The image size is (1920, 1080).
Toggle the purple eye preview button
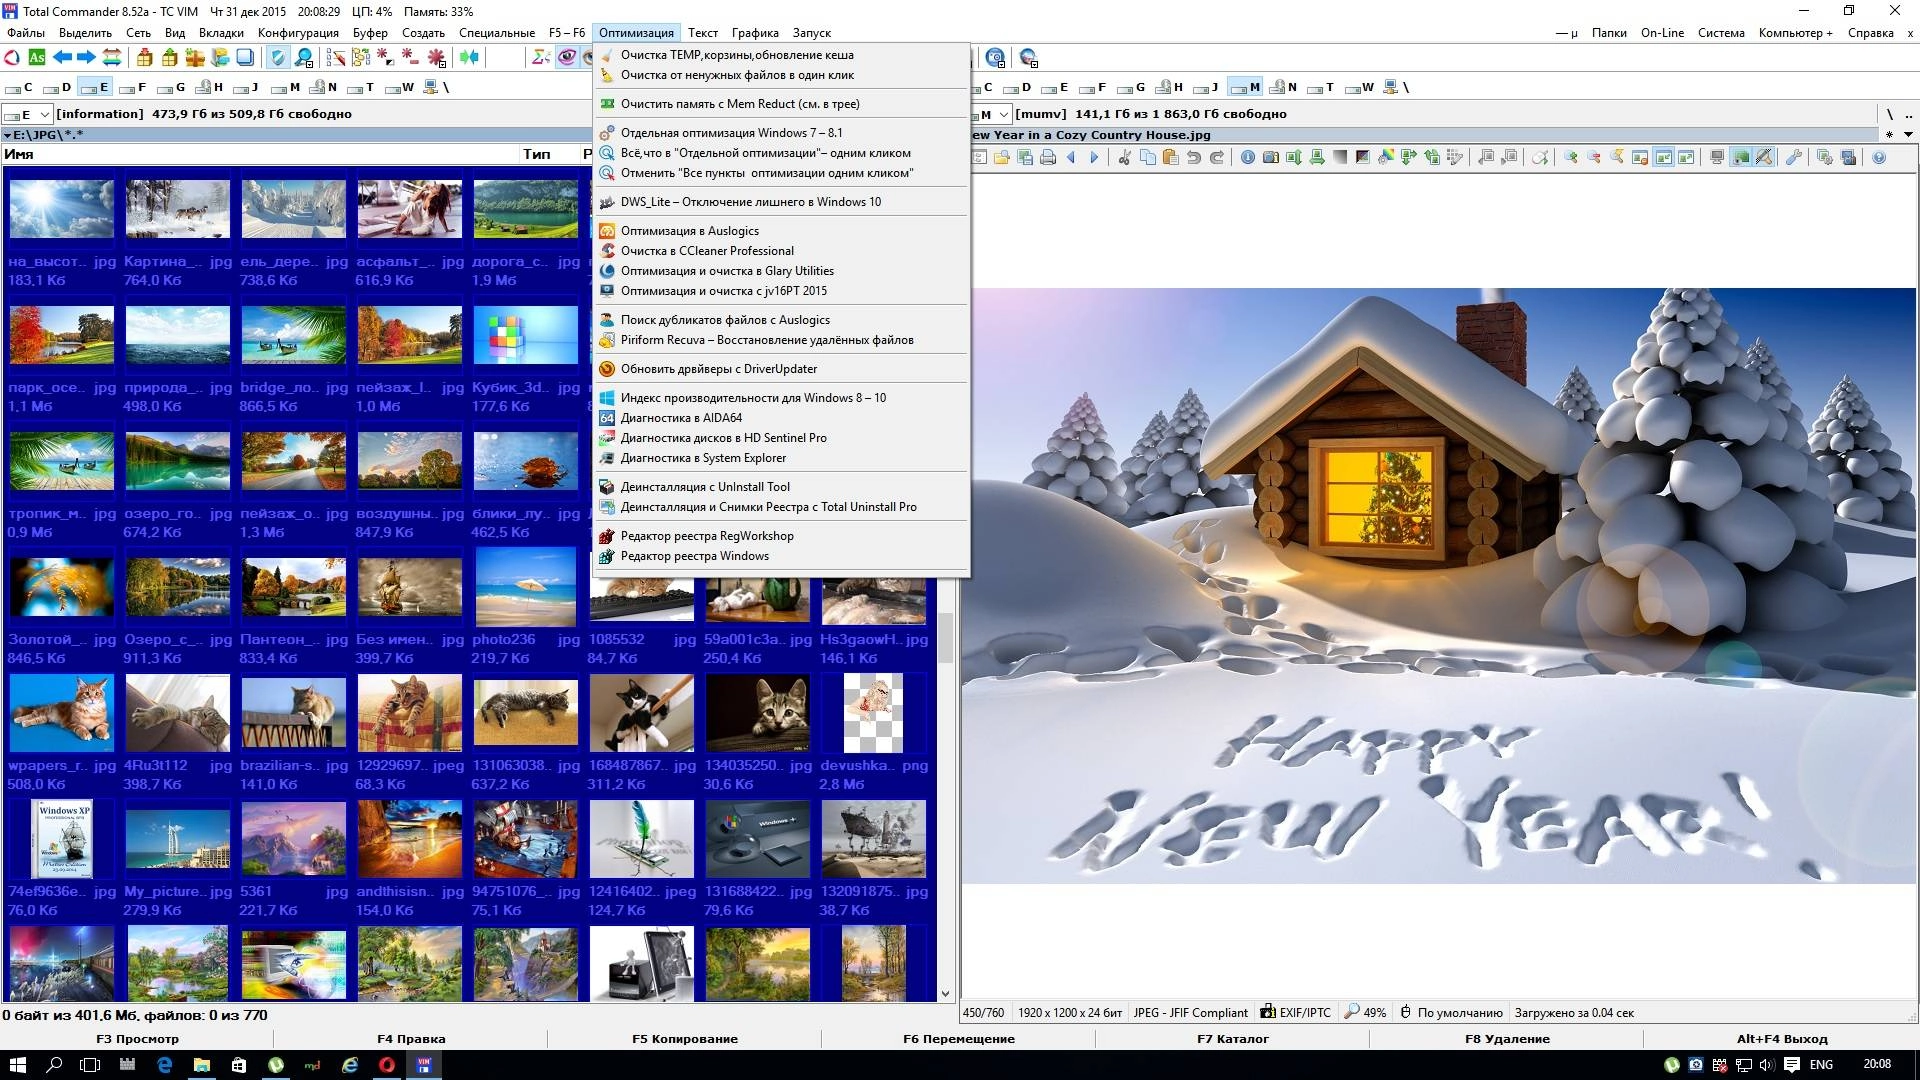566,57
